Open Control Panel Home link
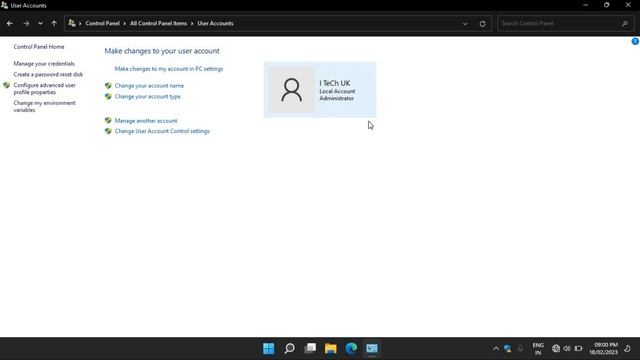 [x=39, y=47]
